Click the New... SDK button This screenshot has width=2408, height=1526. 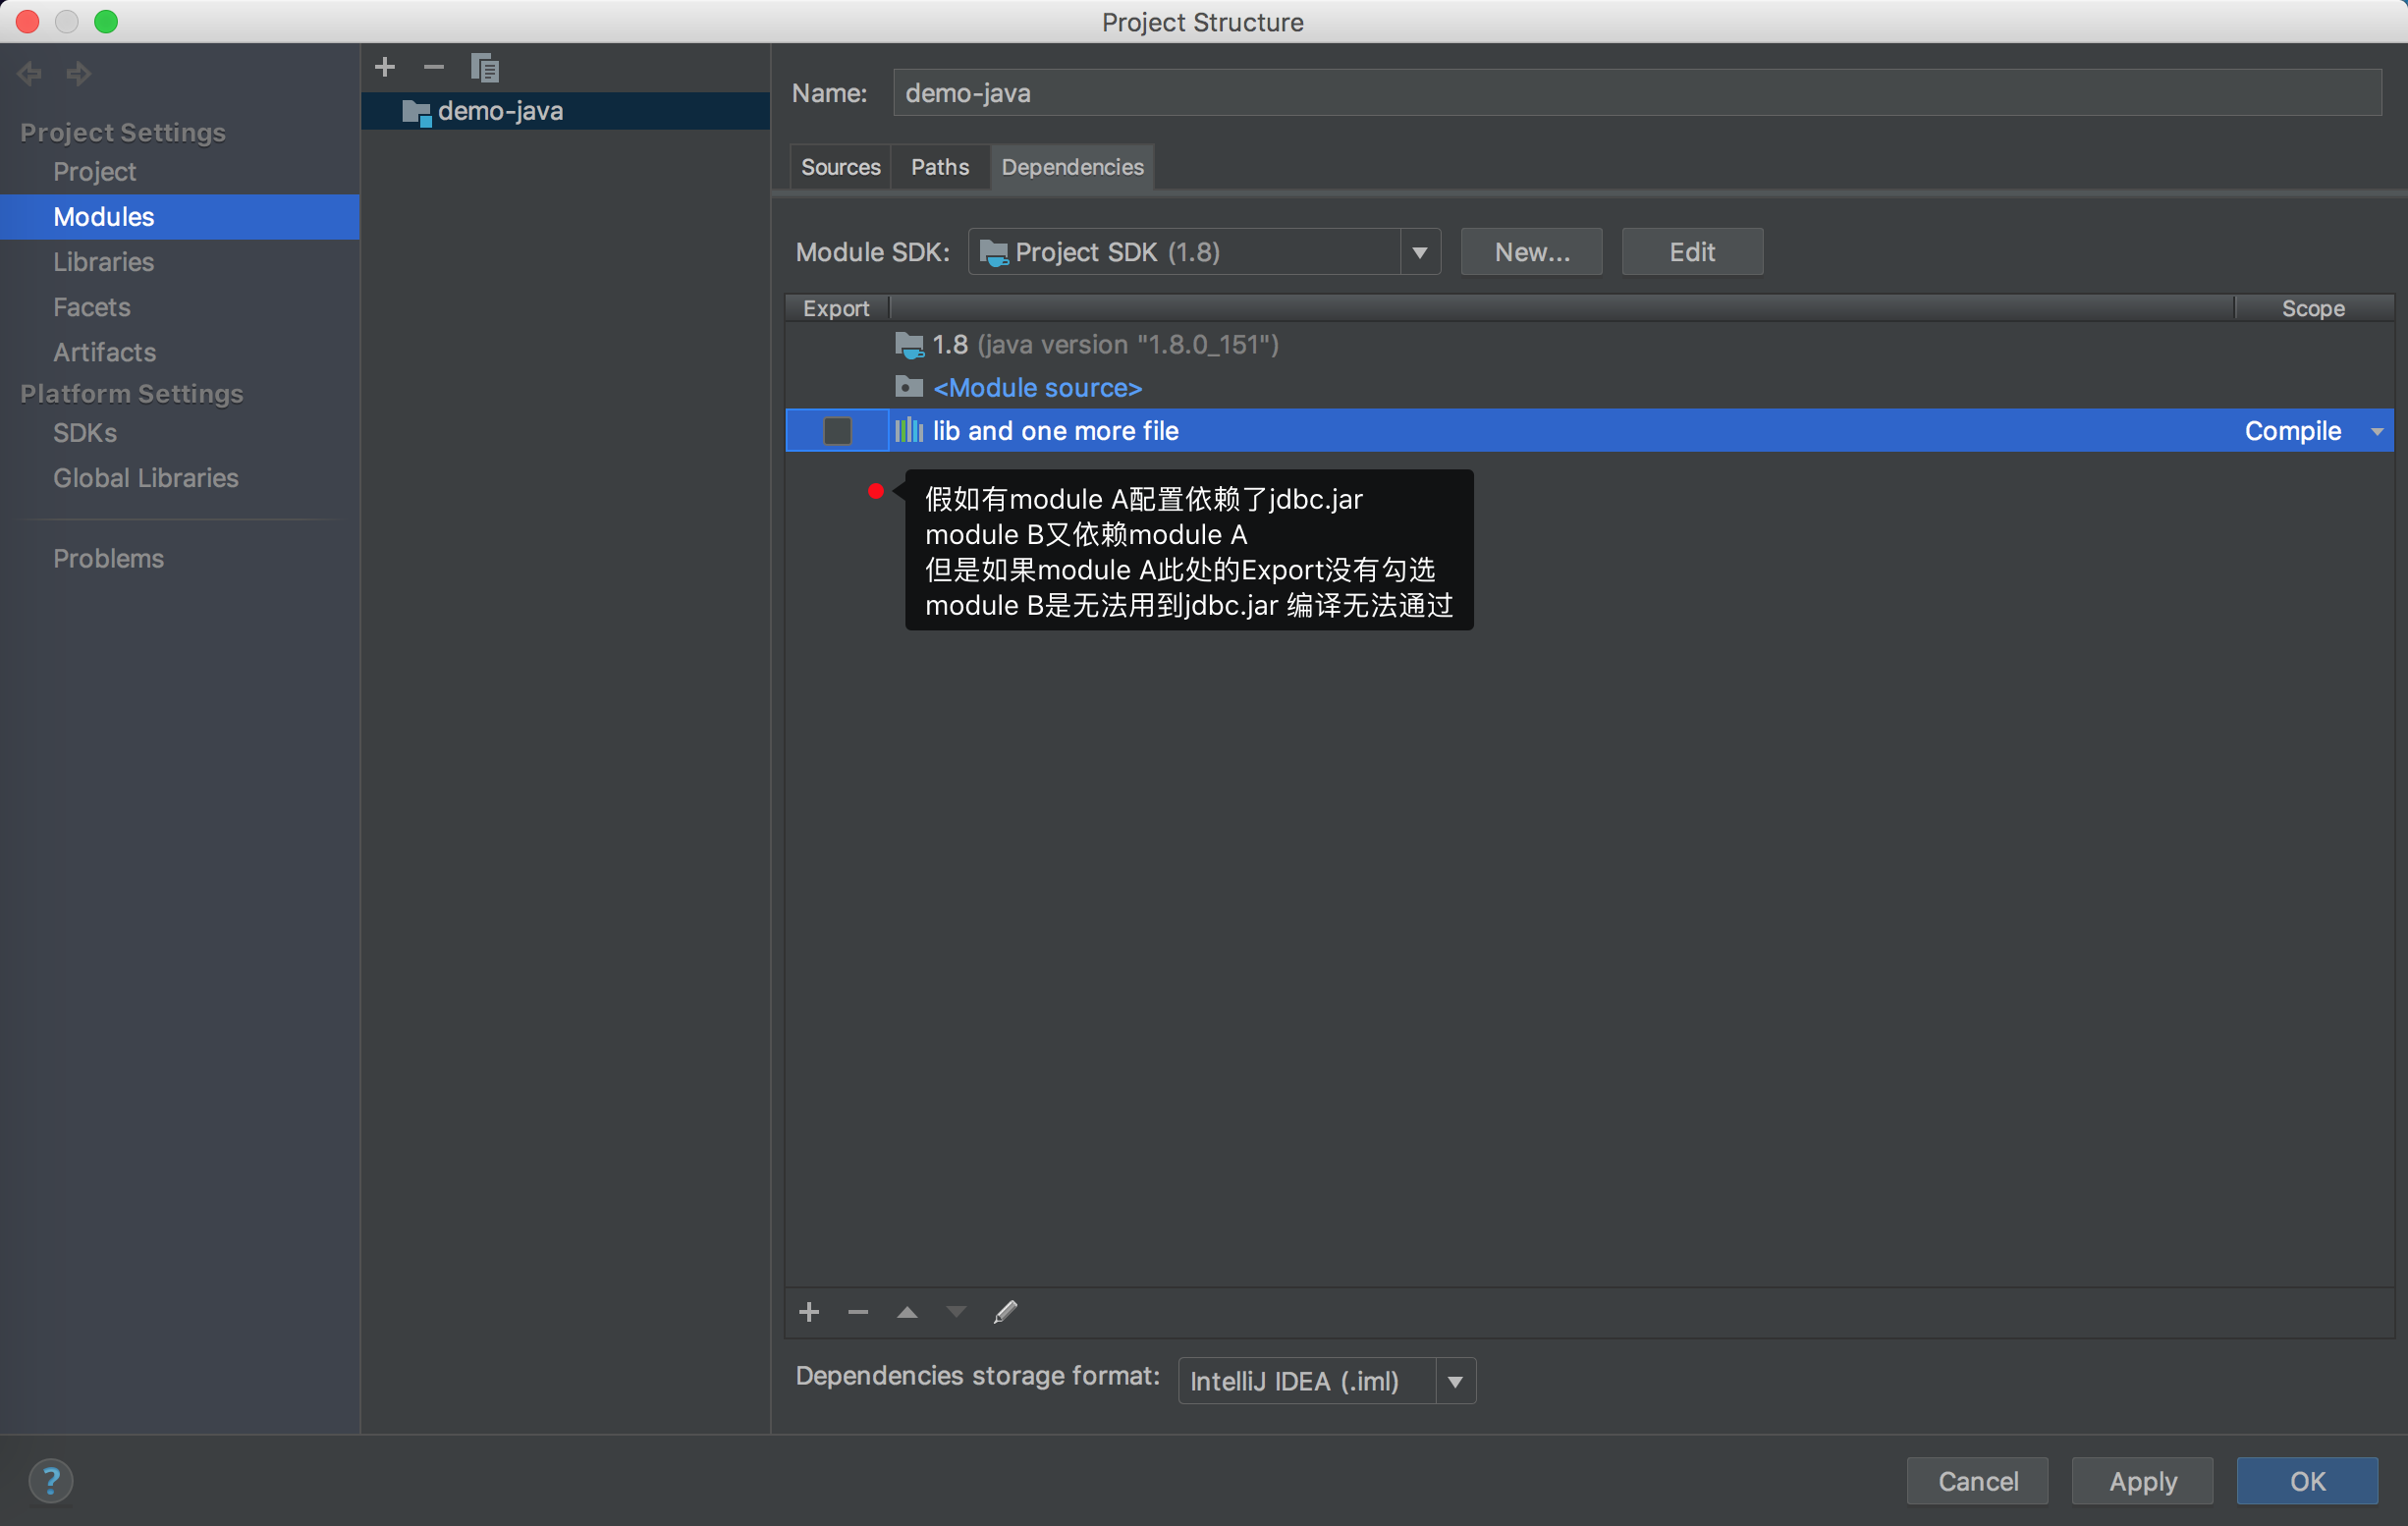(1531, 252)
